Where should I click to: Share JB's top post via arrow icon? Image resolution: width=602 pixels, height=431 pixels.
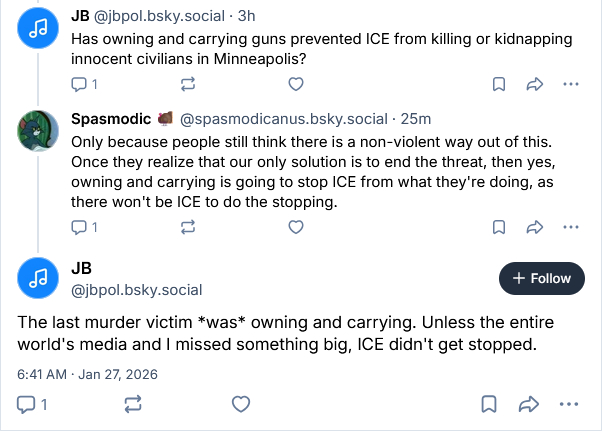(x=534, y=84)
